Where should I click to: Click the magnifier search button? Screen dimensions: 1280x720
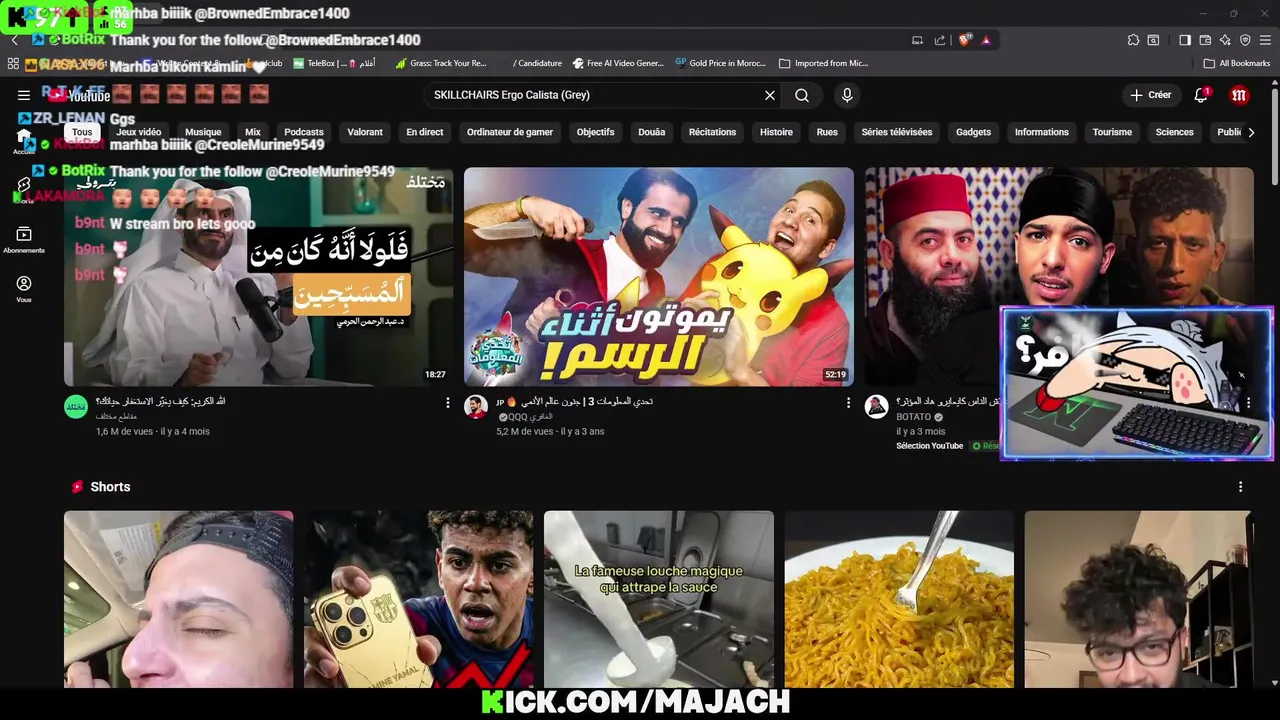coord(802,95)
